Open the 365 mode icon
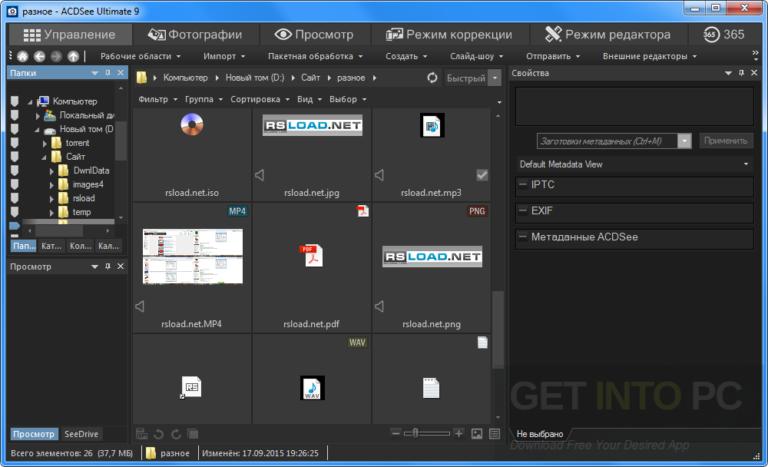The width and height of the screenshot is (768, 467). (x=711, y=34)
